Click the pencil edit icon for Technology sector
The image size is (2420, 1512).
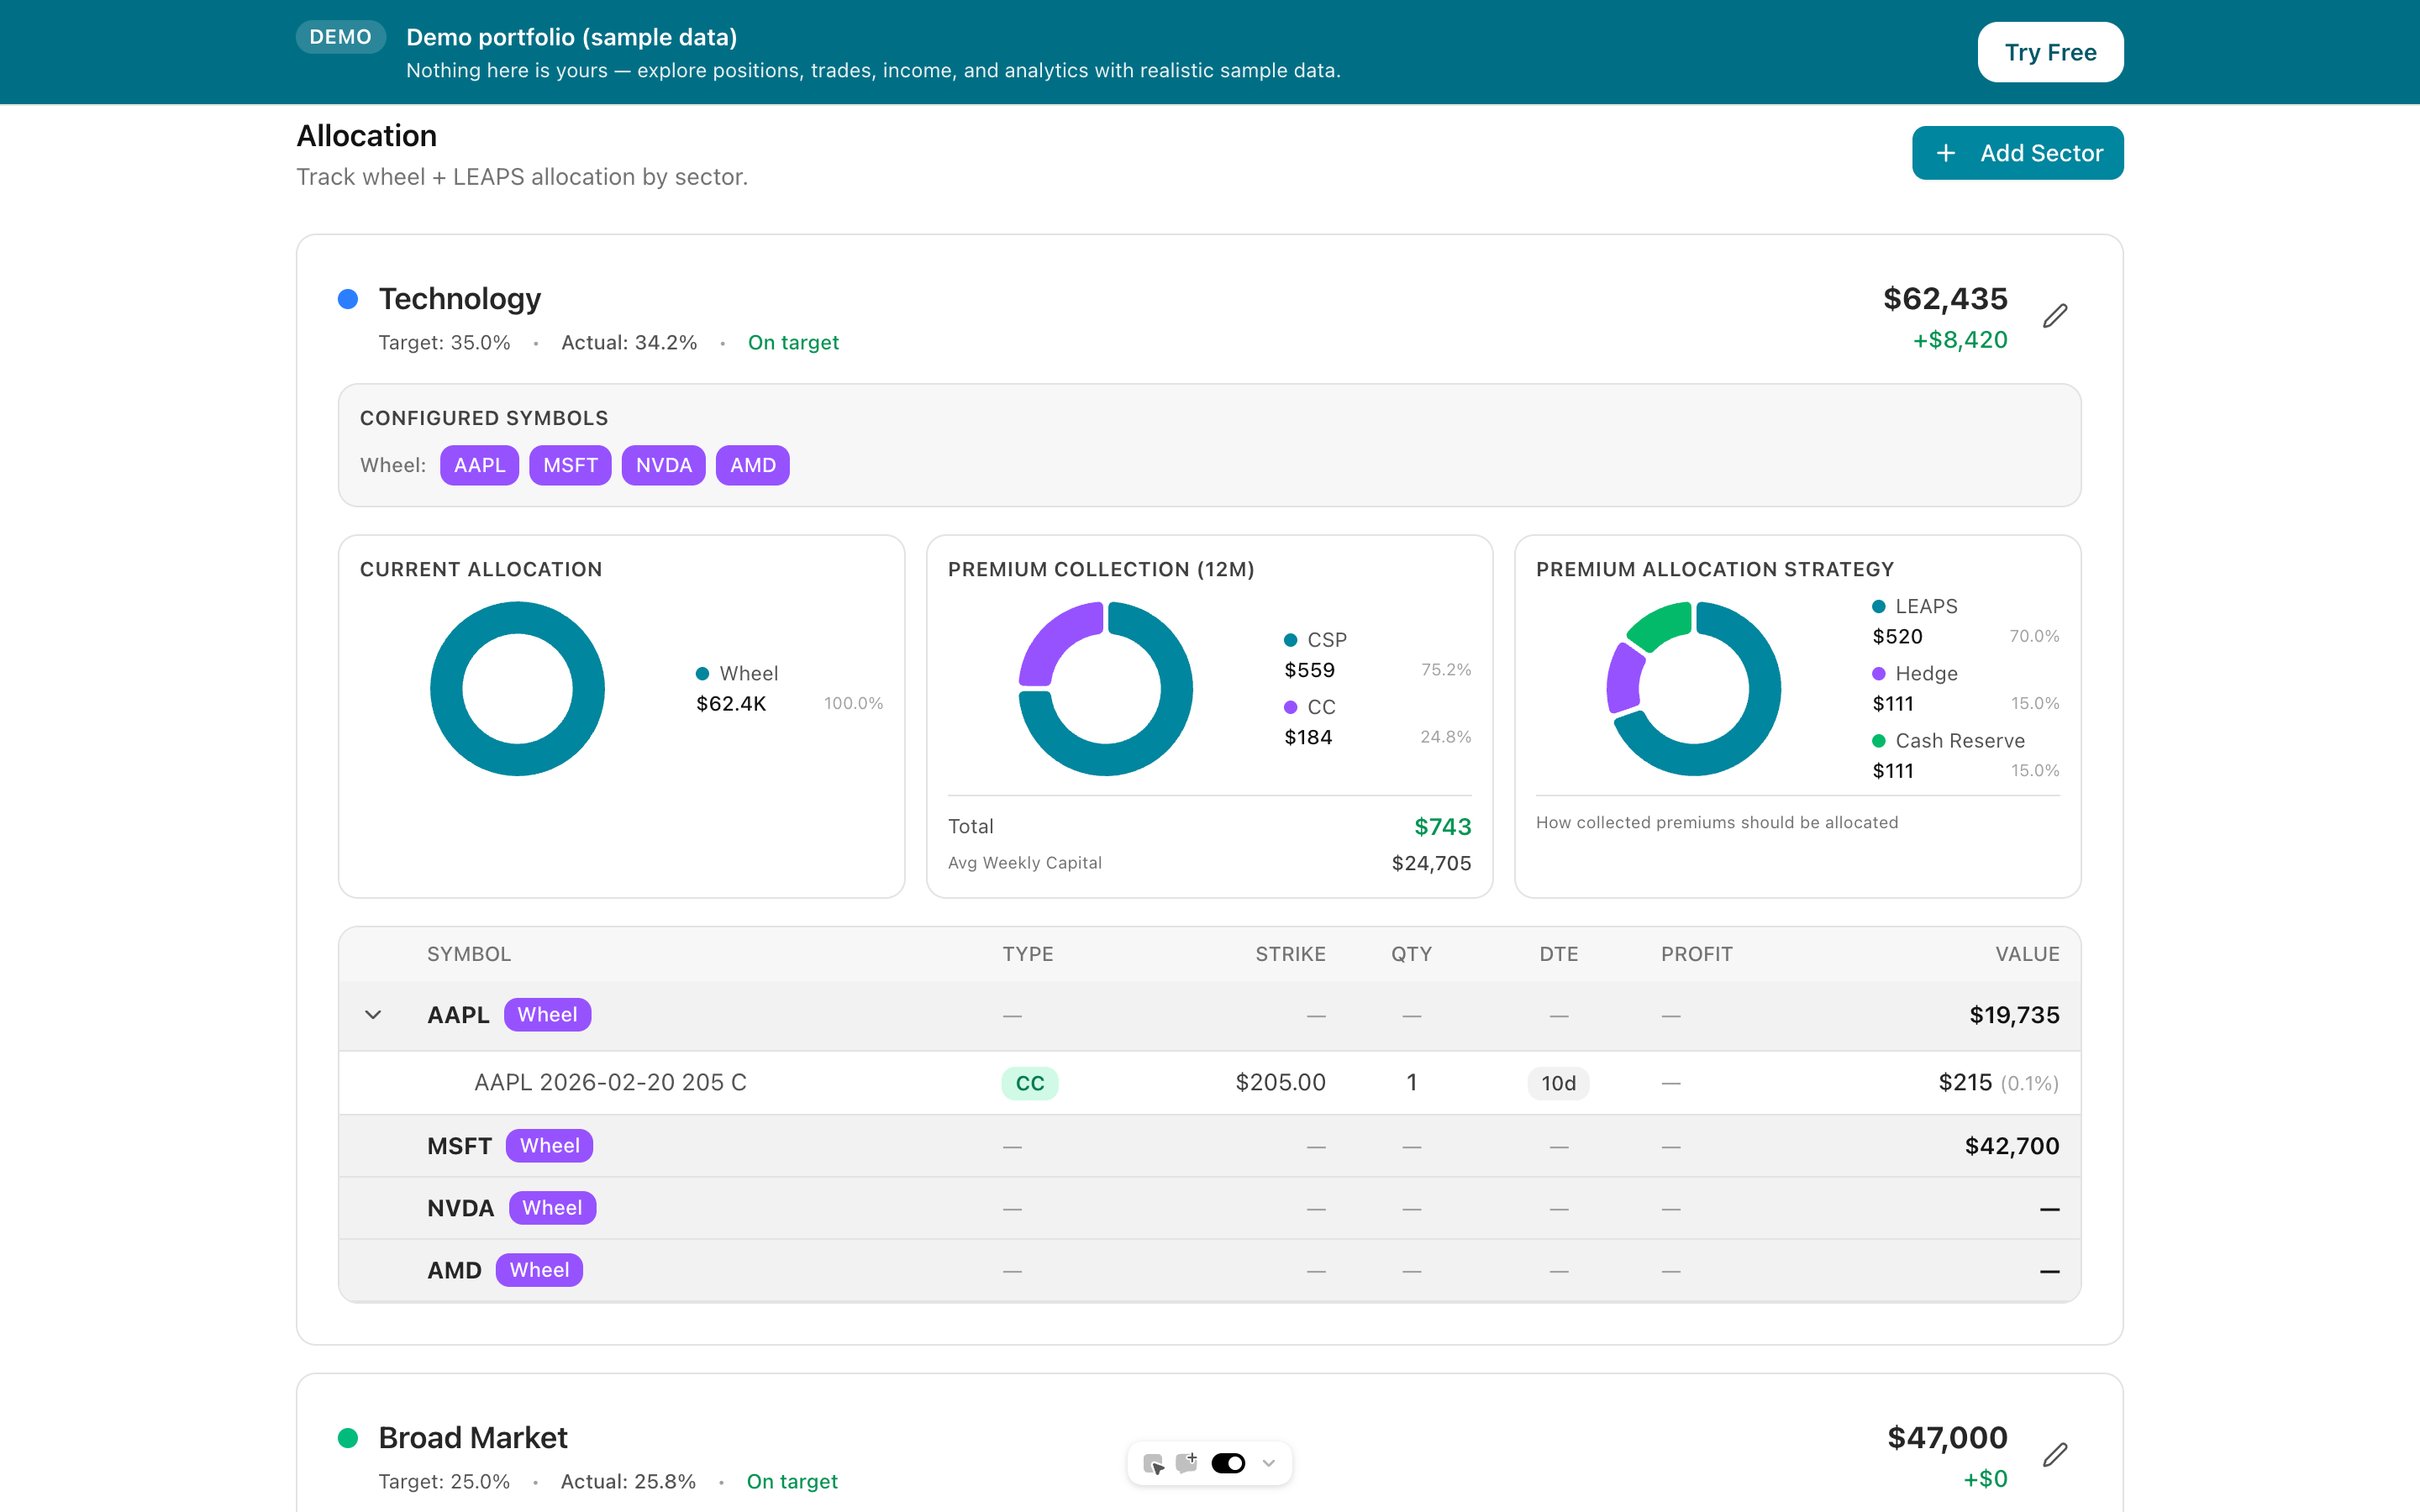2057,315
